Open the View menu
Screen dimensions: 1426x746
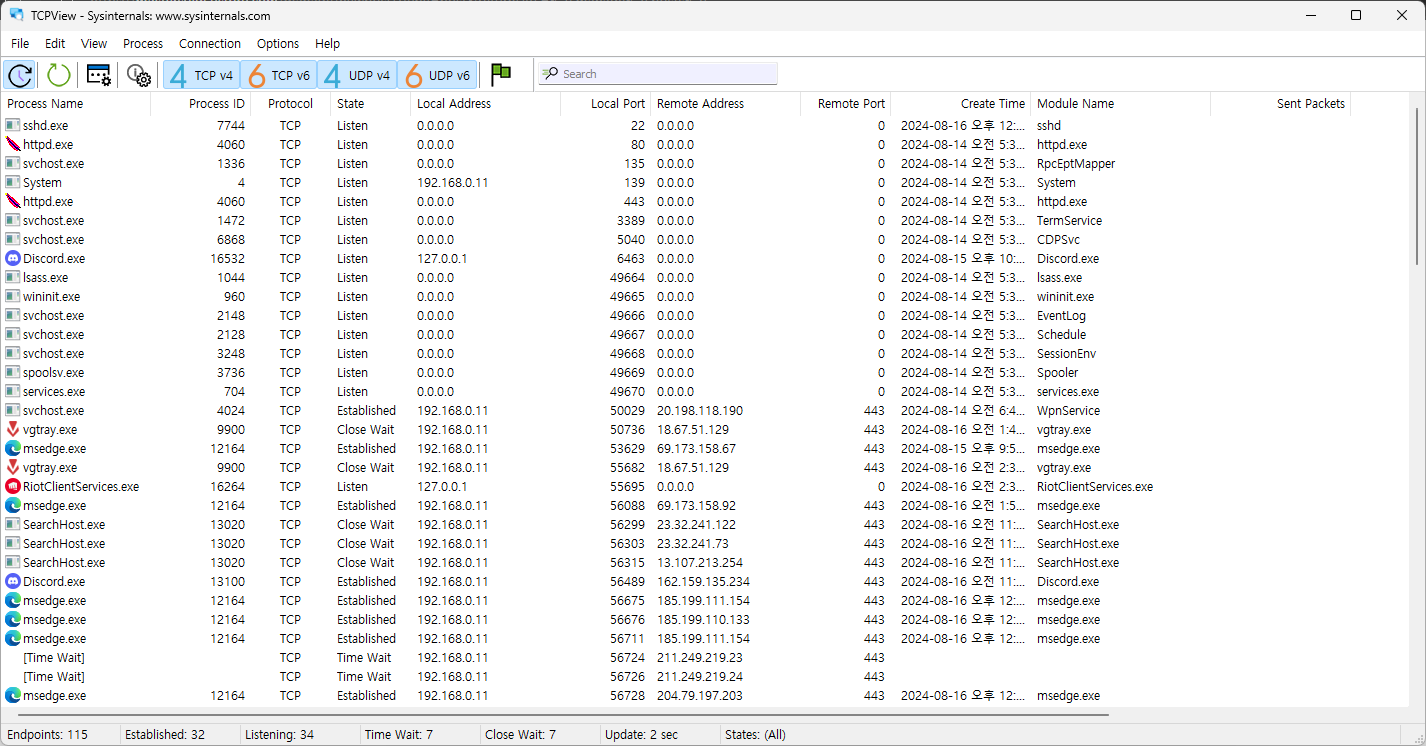(x=94, y=43)
